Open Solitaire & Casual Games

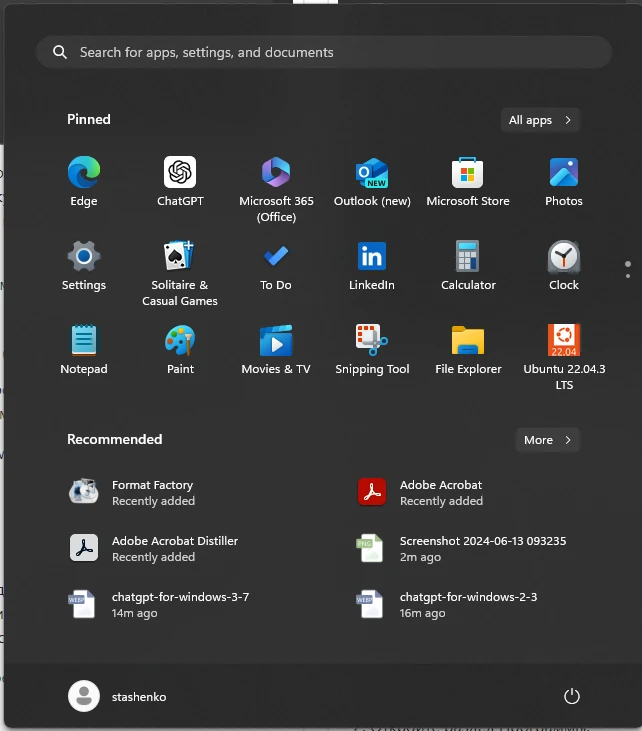[x=180, y=258]
